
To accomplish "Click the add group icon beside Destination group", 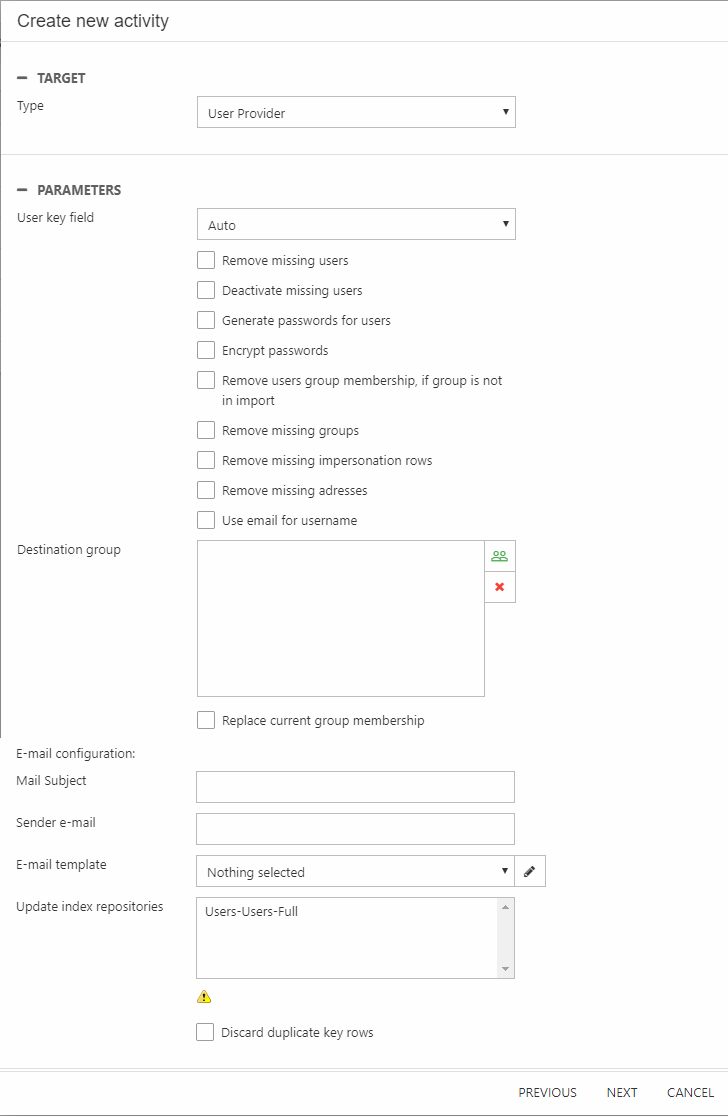I will [500, 556].
